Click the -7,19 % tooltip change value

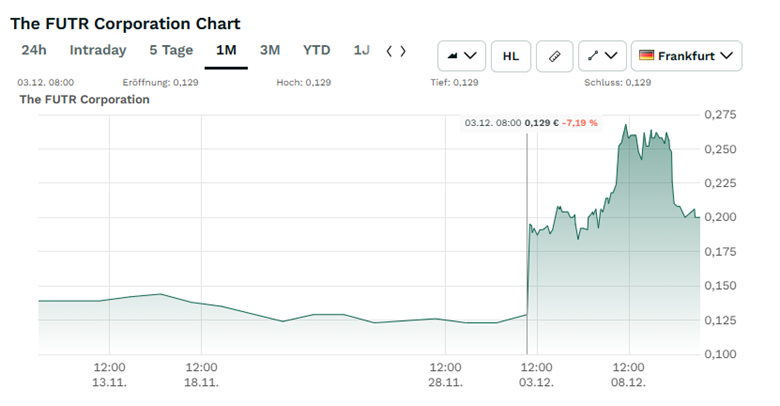(580, 123)
